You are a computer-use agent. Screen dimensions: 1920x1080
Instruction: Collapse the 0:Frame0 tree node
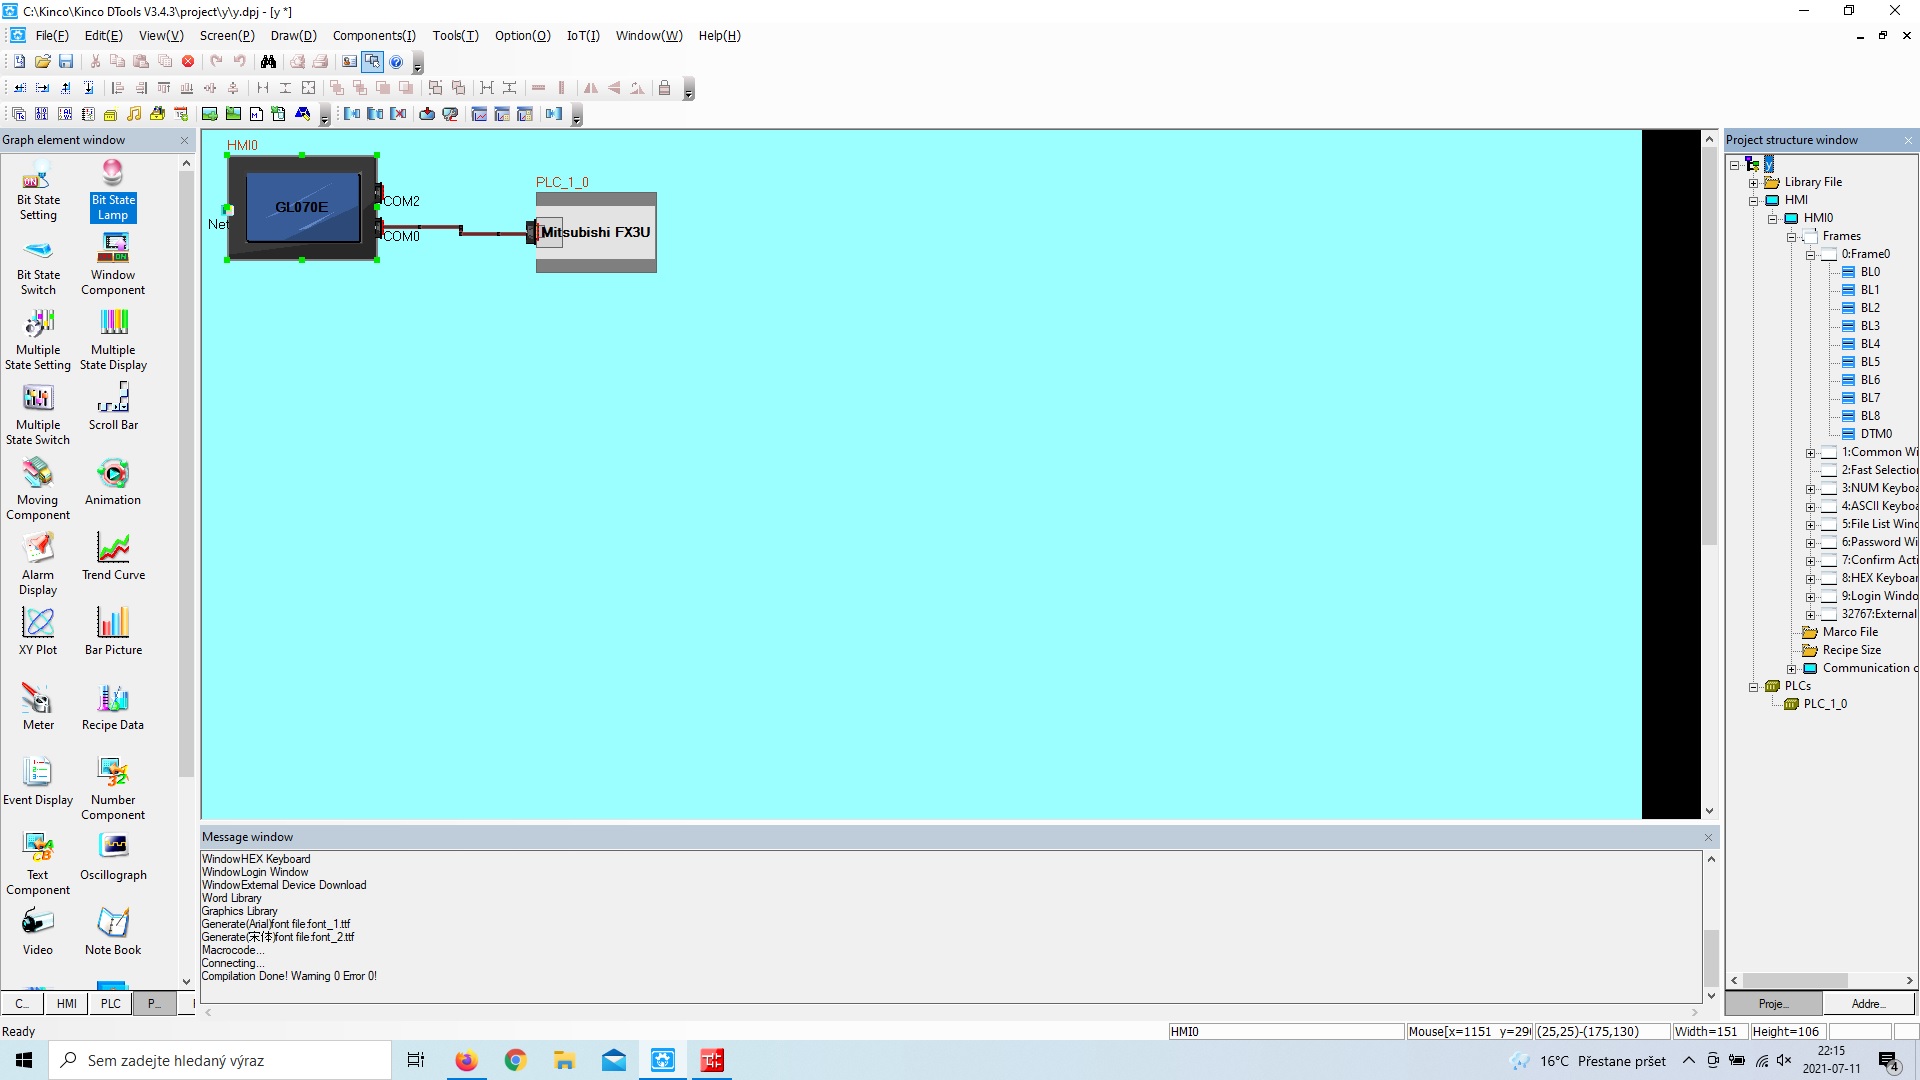coord(1810,255)
